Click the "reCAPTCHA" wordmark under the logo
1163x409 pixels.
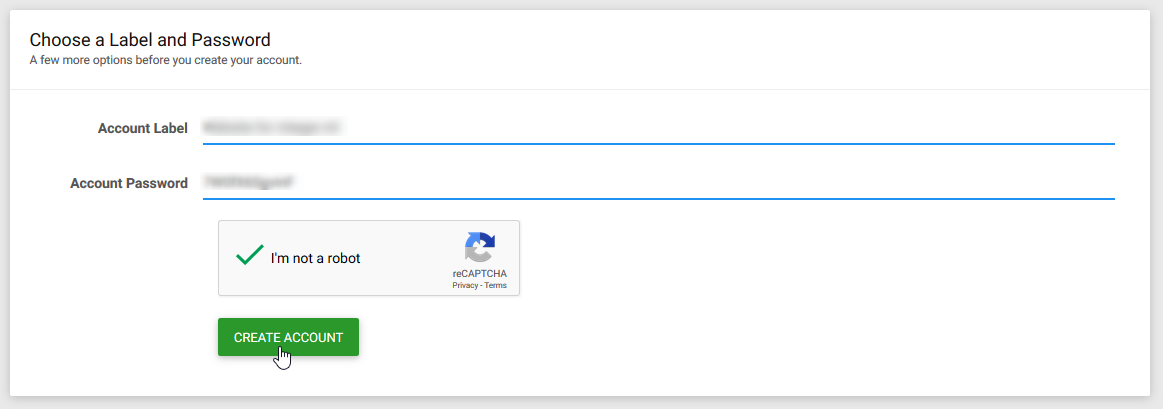(480, 274)
